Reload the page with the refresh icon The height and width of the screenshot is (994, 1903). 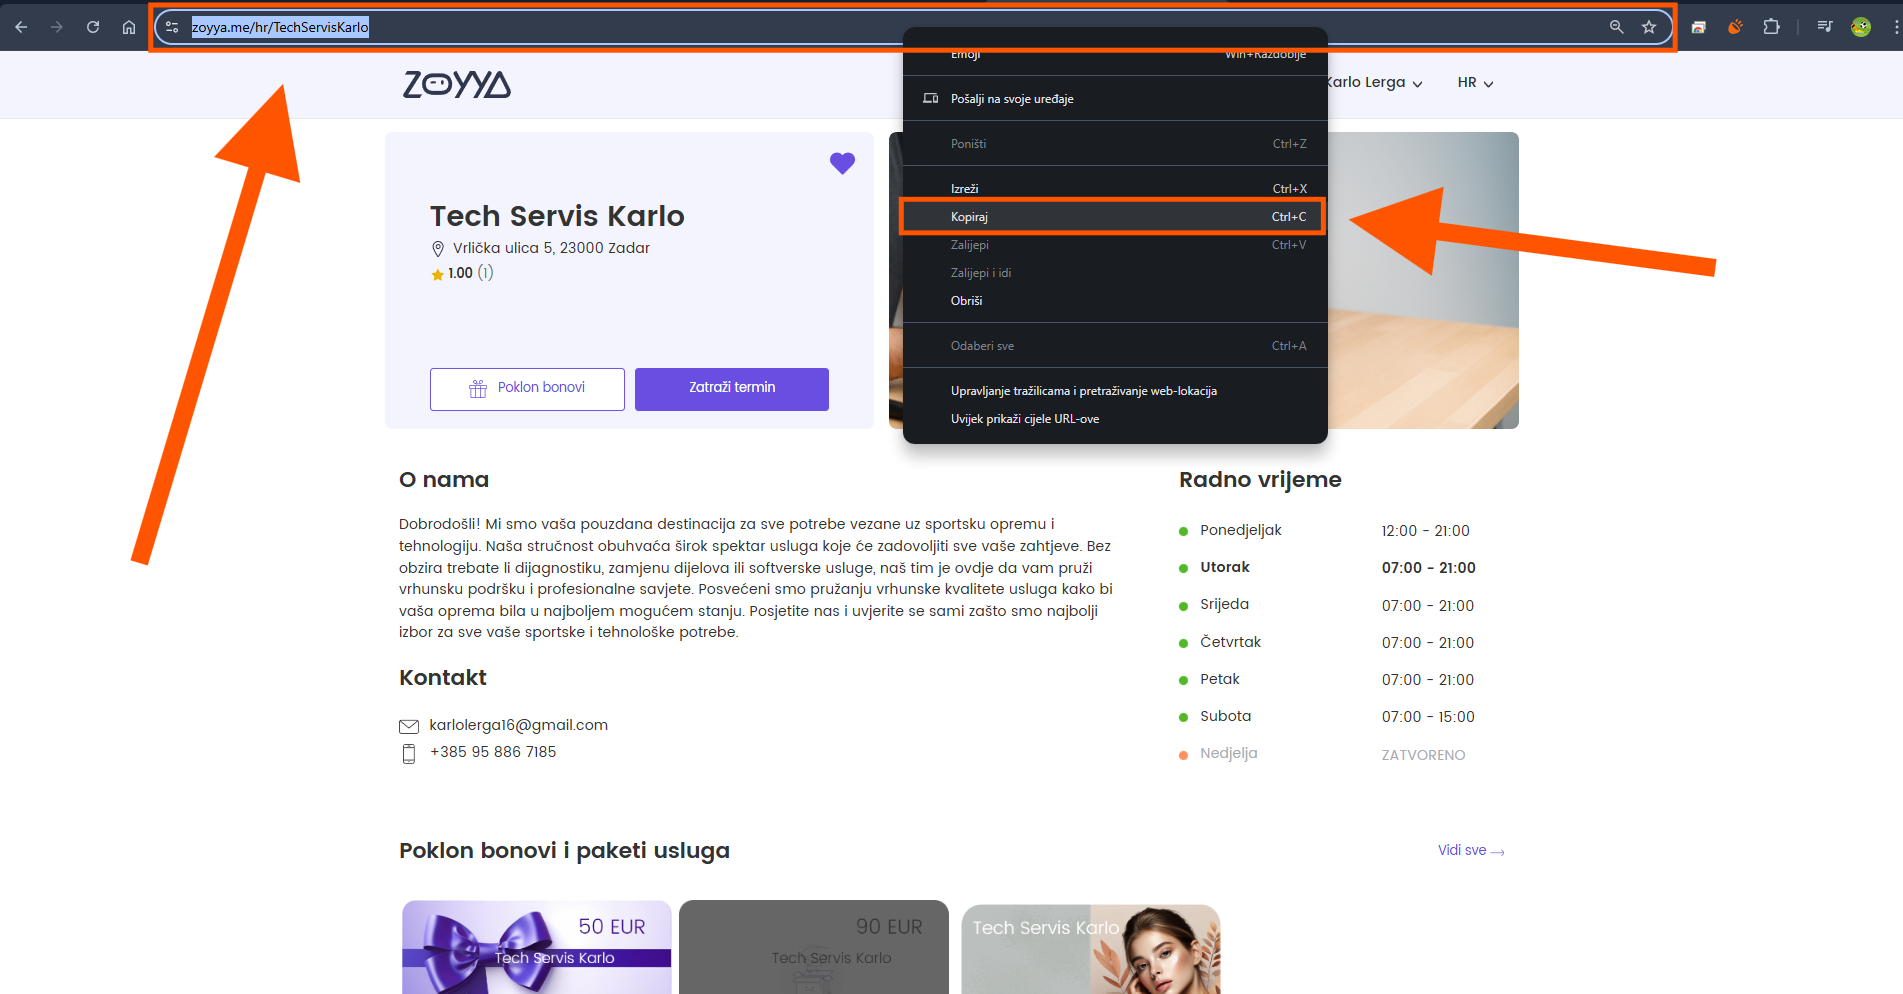click(93, 27)
